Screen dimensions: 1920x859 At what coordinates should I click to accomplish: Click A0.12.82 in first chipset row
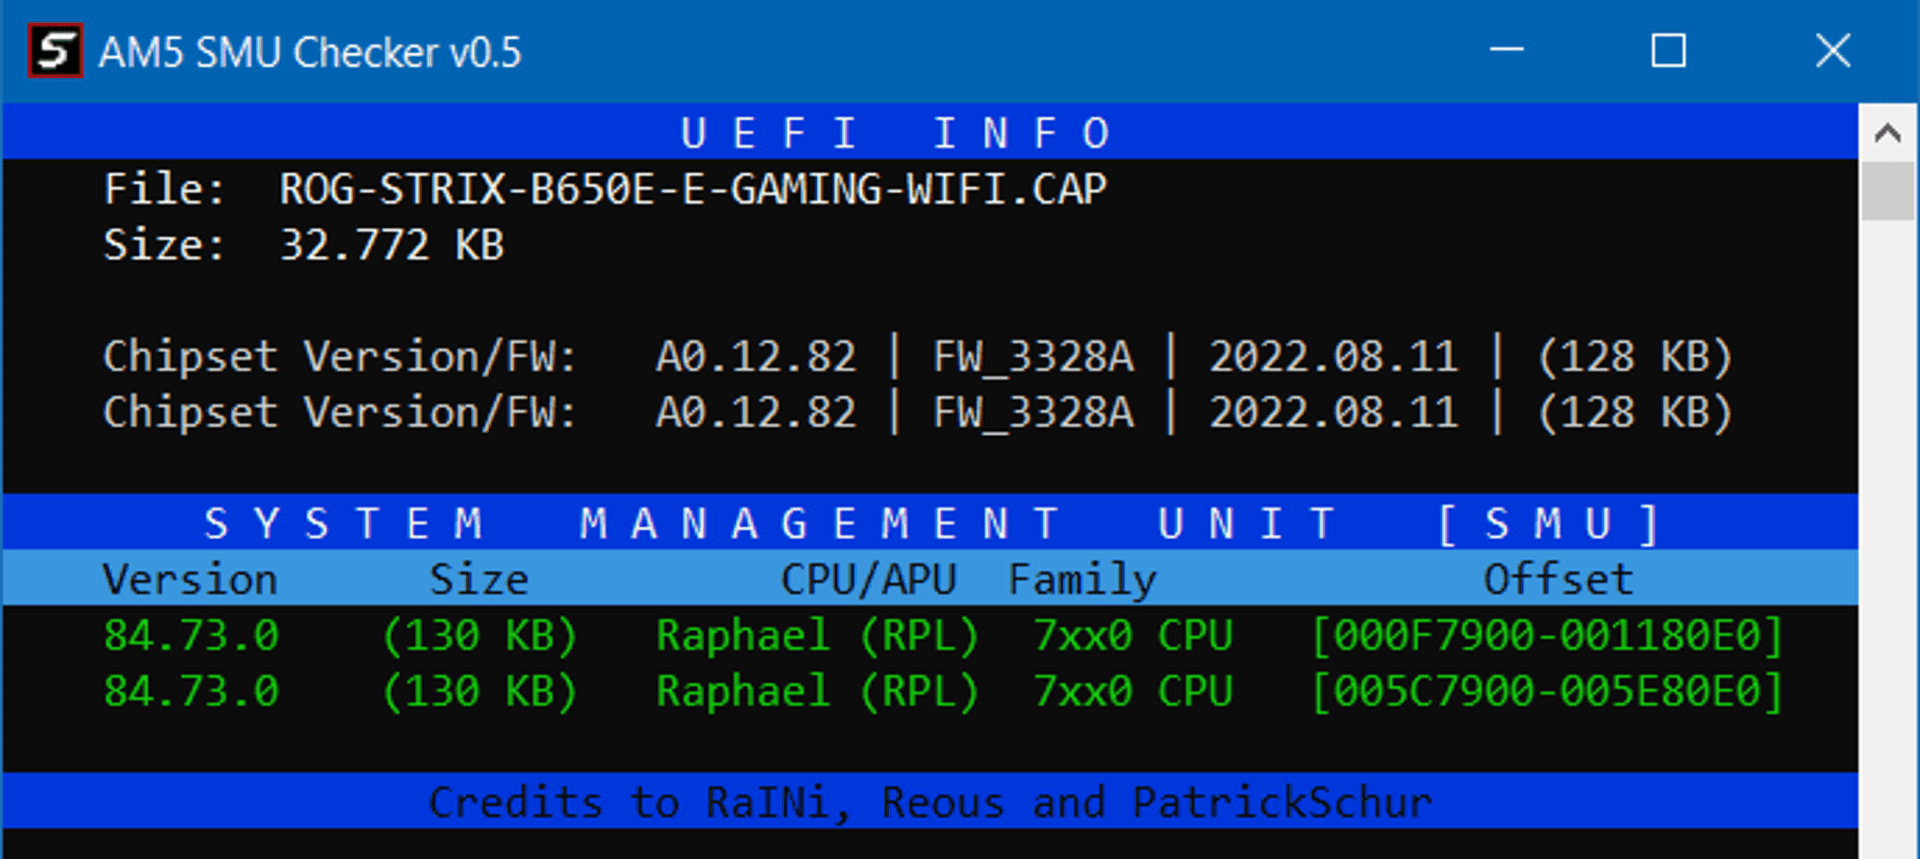pos(756,357)
